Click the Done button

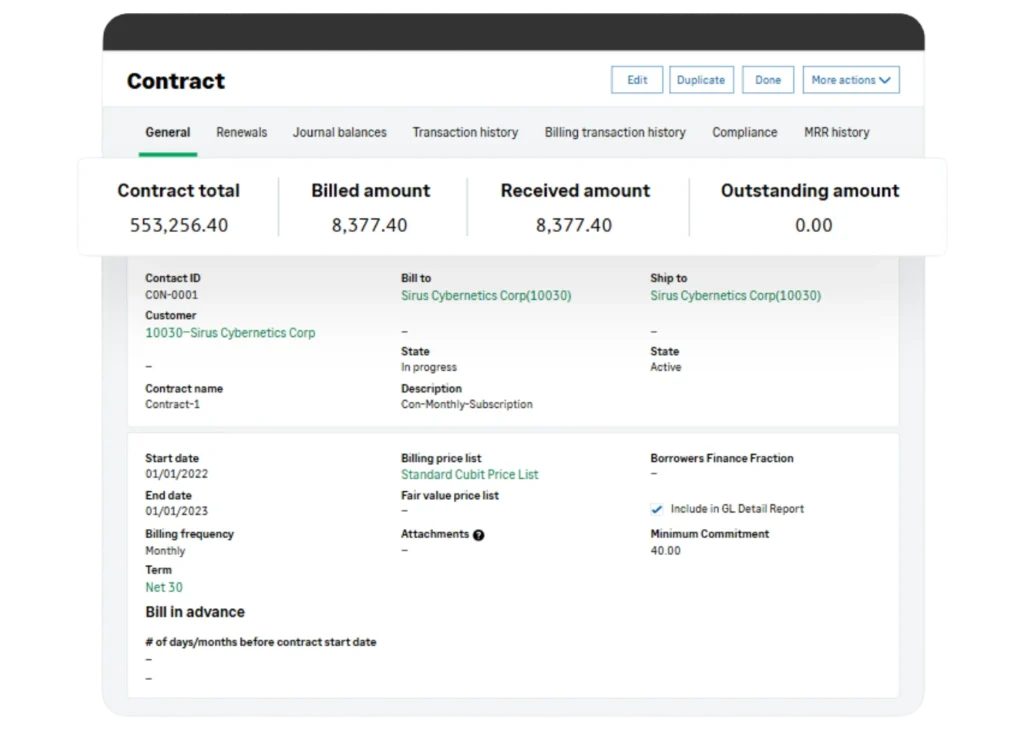(767, 80)
